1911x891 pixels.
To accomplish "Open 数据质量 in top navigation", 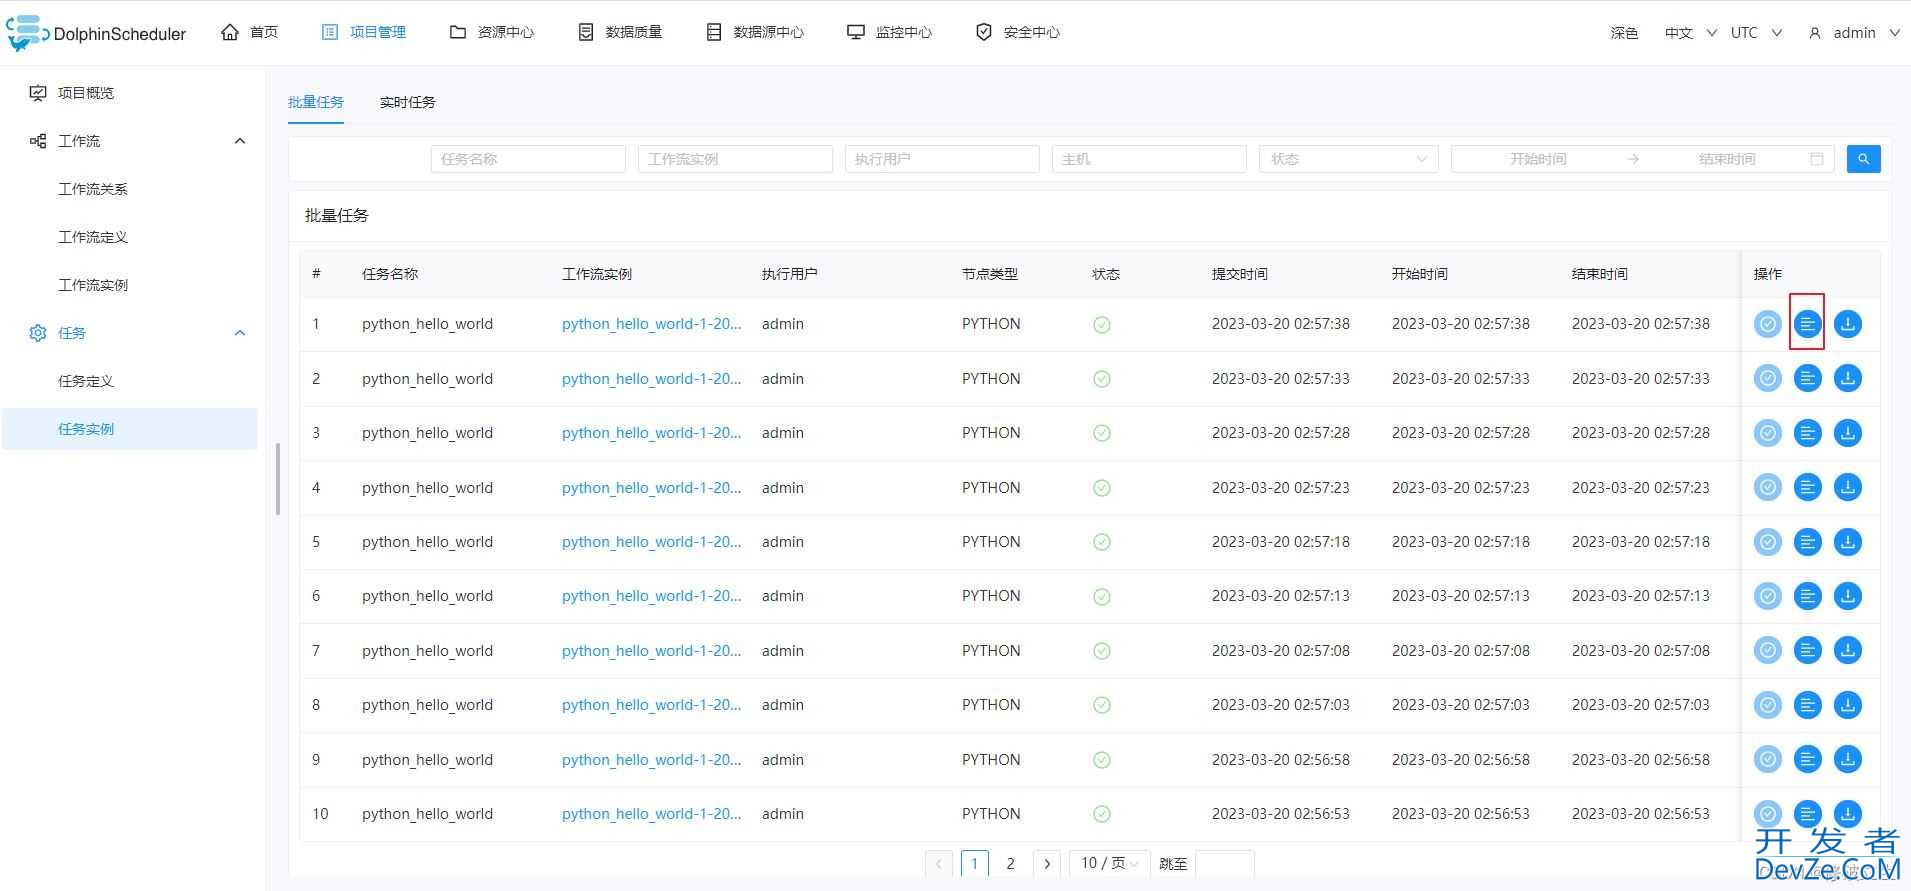I will [620, 33].
